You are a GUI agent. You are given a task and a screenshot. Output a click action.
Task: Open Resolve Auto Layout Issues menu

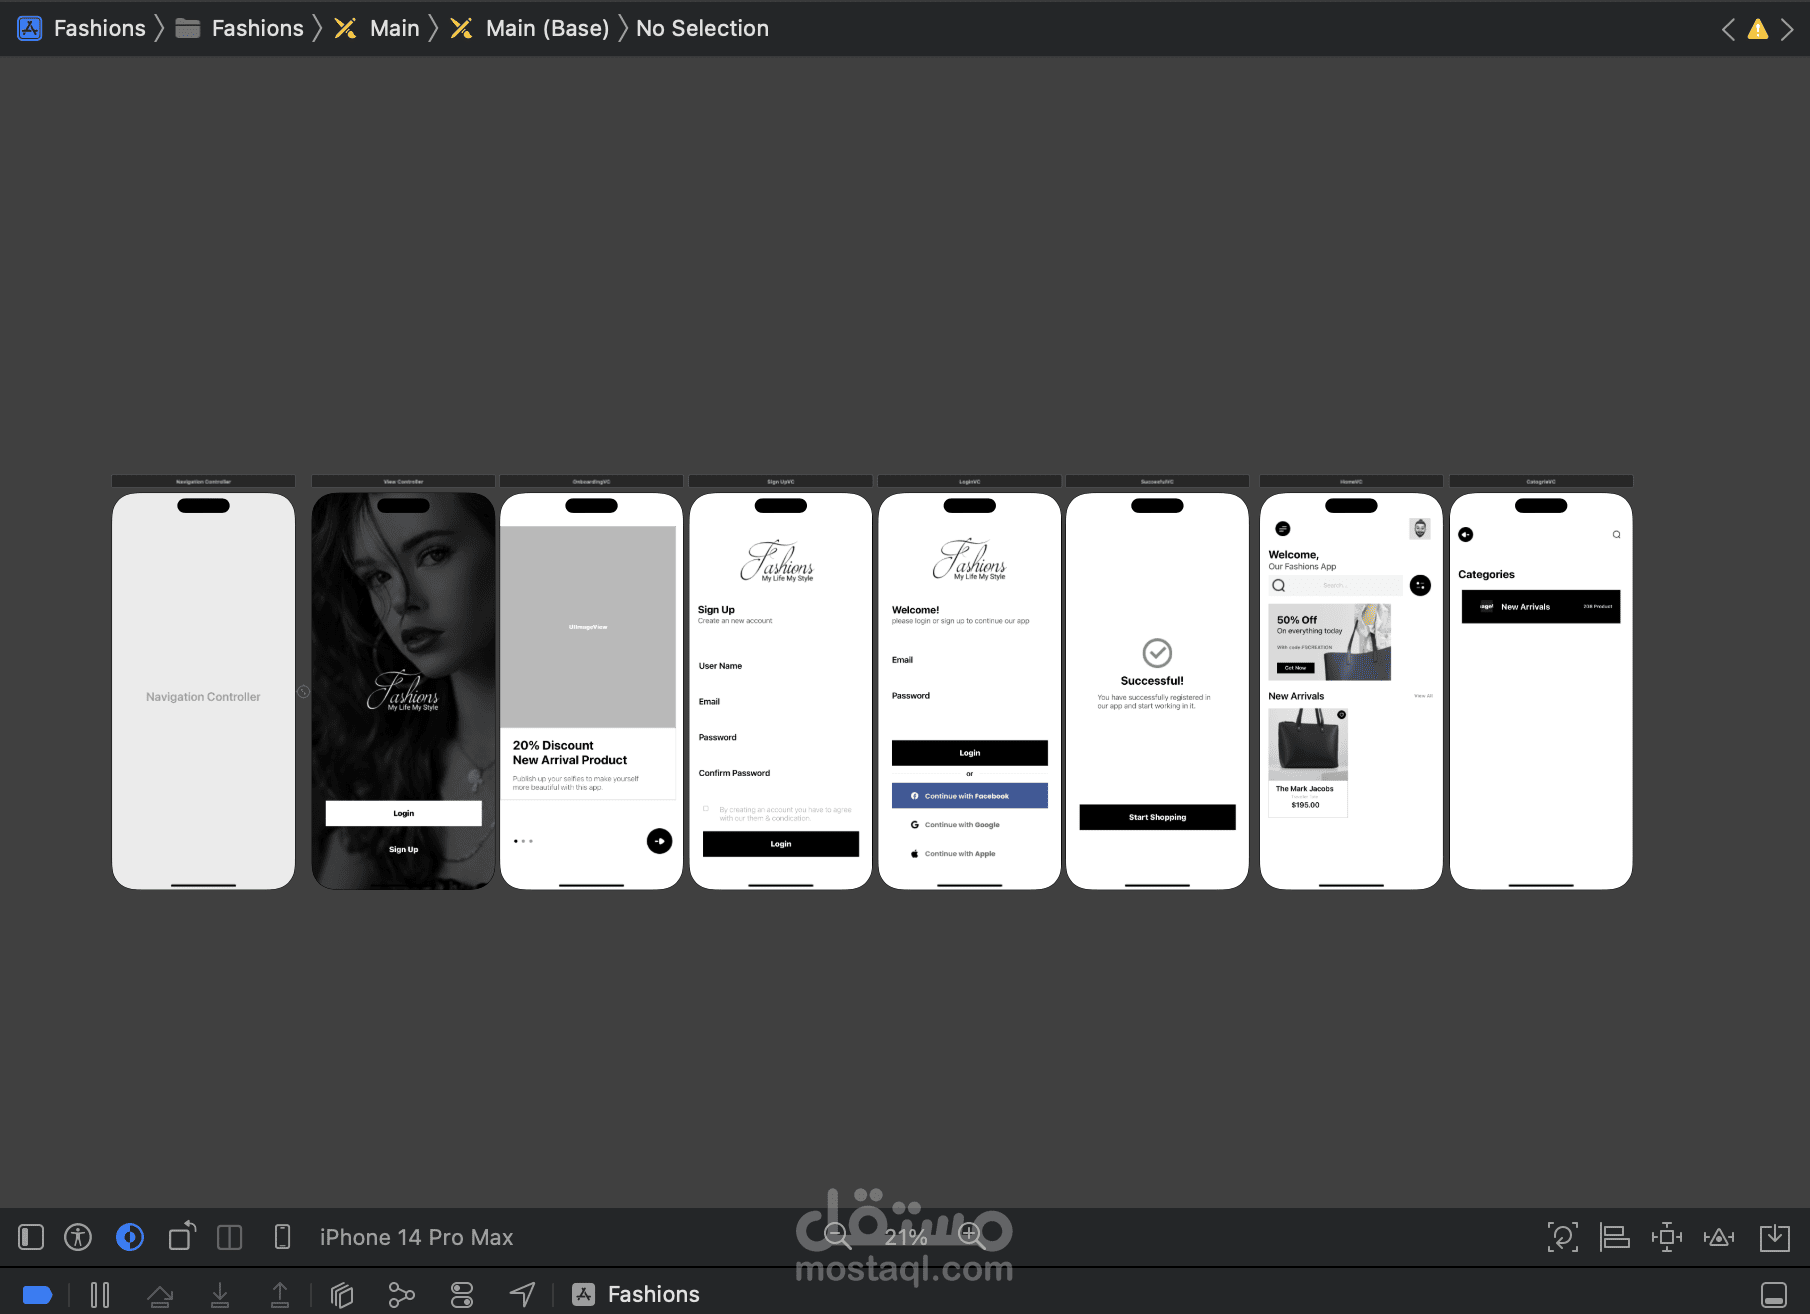[1719, 1237]
